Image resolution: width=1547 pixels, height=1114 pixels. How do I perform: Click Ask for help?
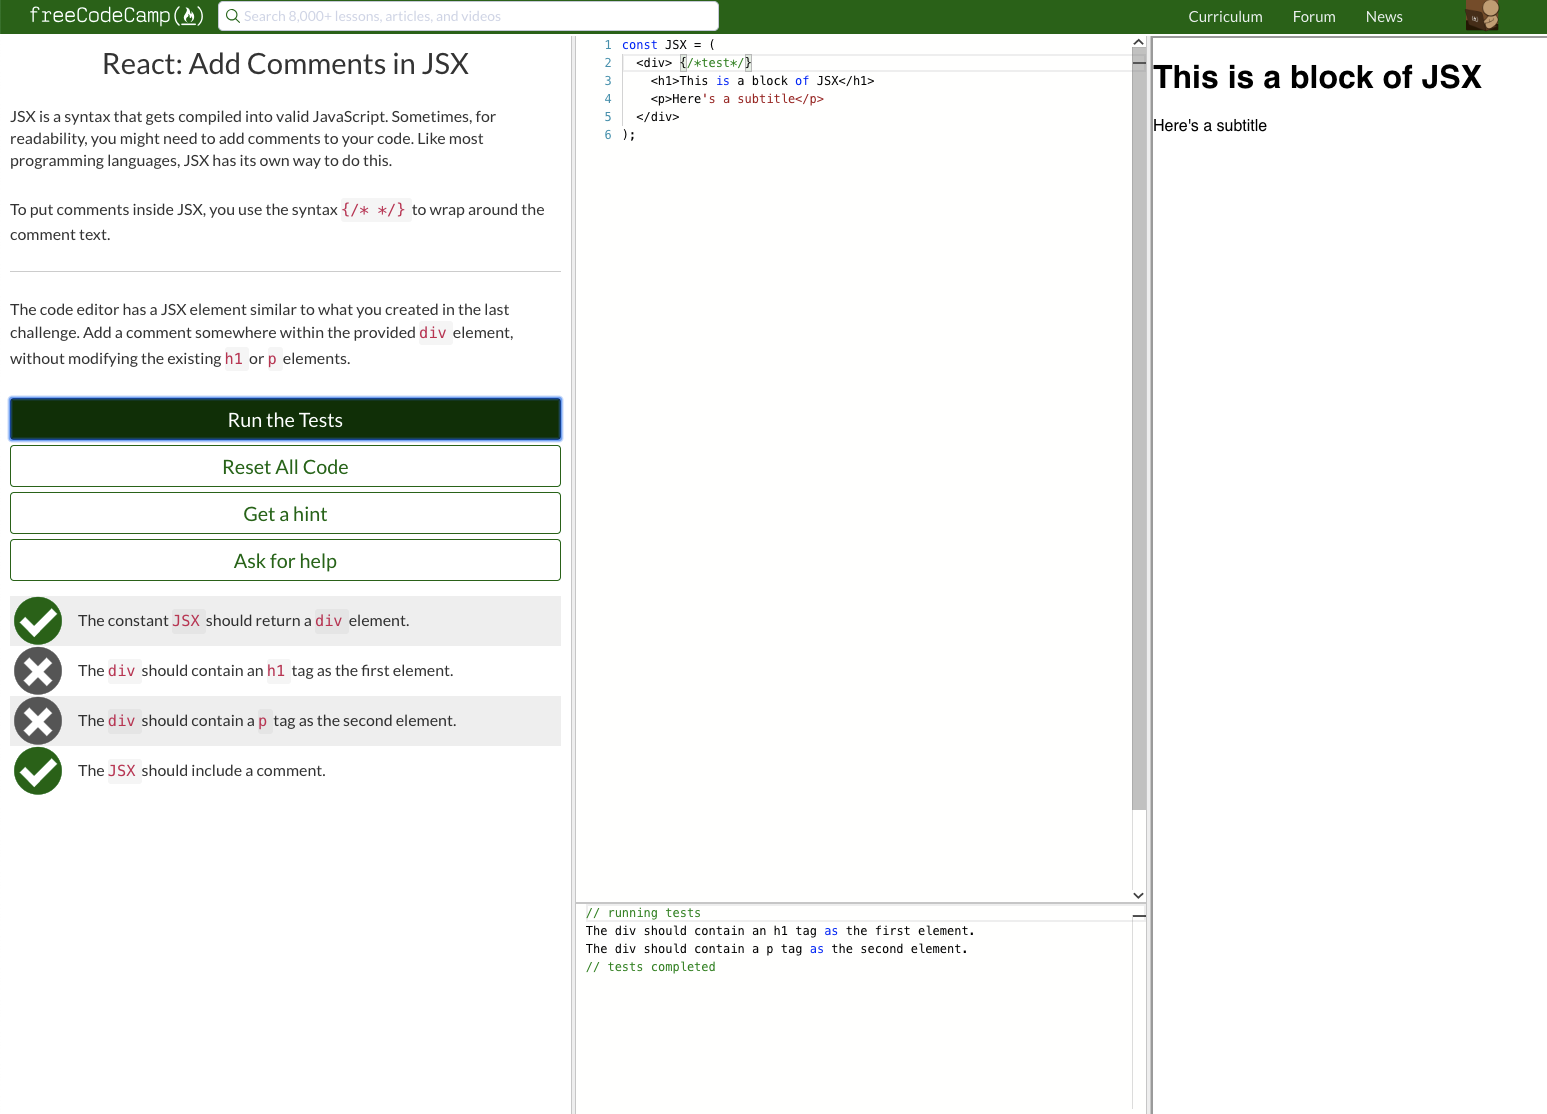285,560
